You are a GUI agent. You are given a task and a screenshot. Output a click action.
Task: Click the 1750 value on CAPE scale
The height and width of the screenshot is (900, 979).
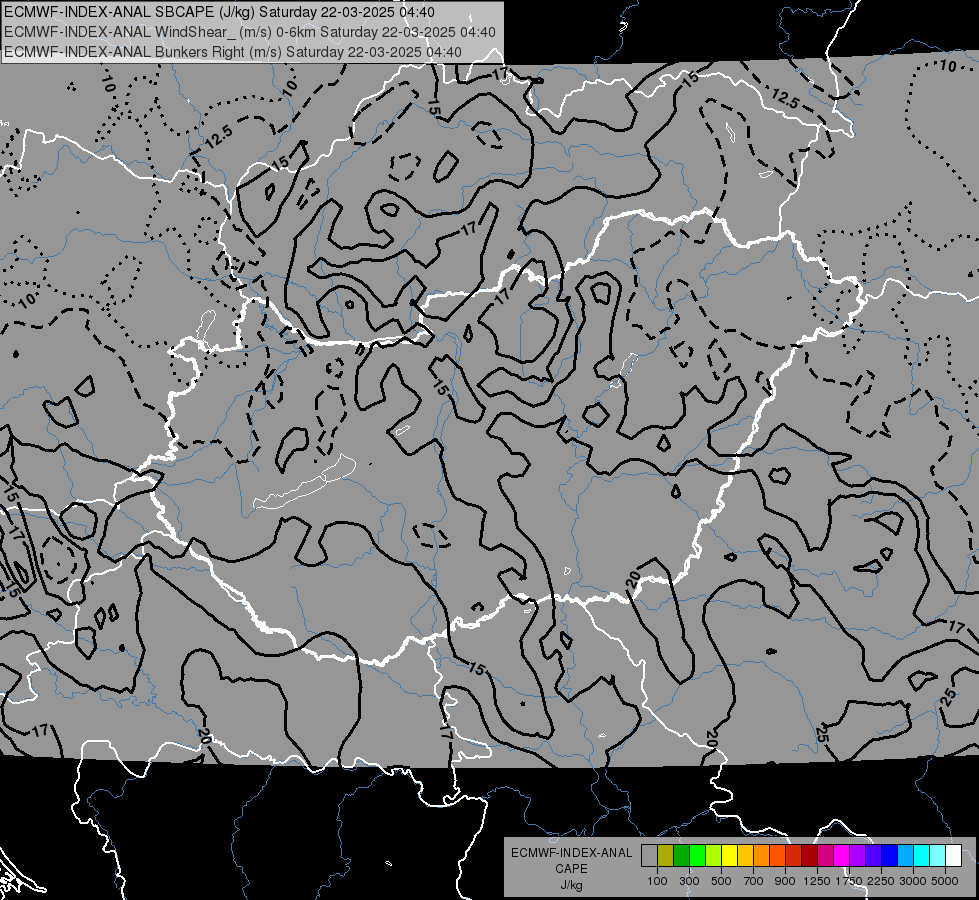point(849,881)
